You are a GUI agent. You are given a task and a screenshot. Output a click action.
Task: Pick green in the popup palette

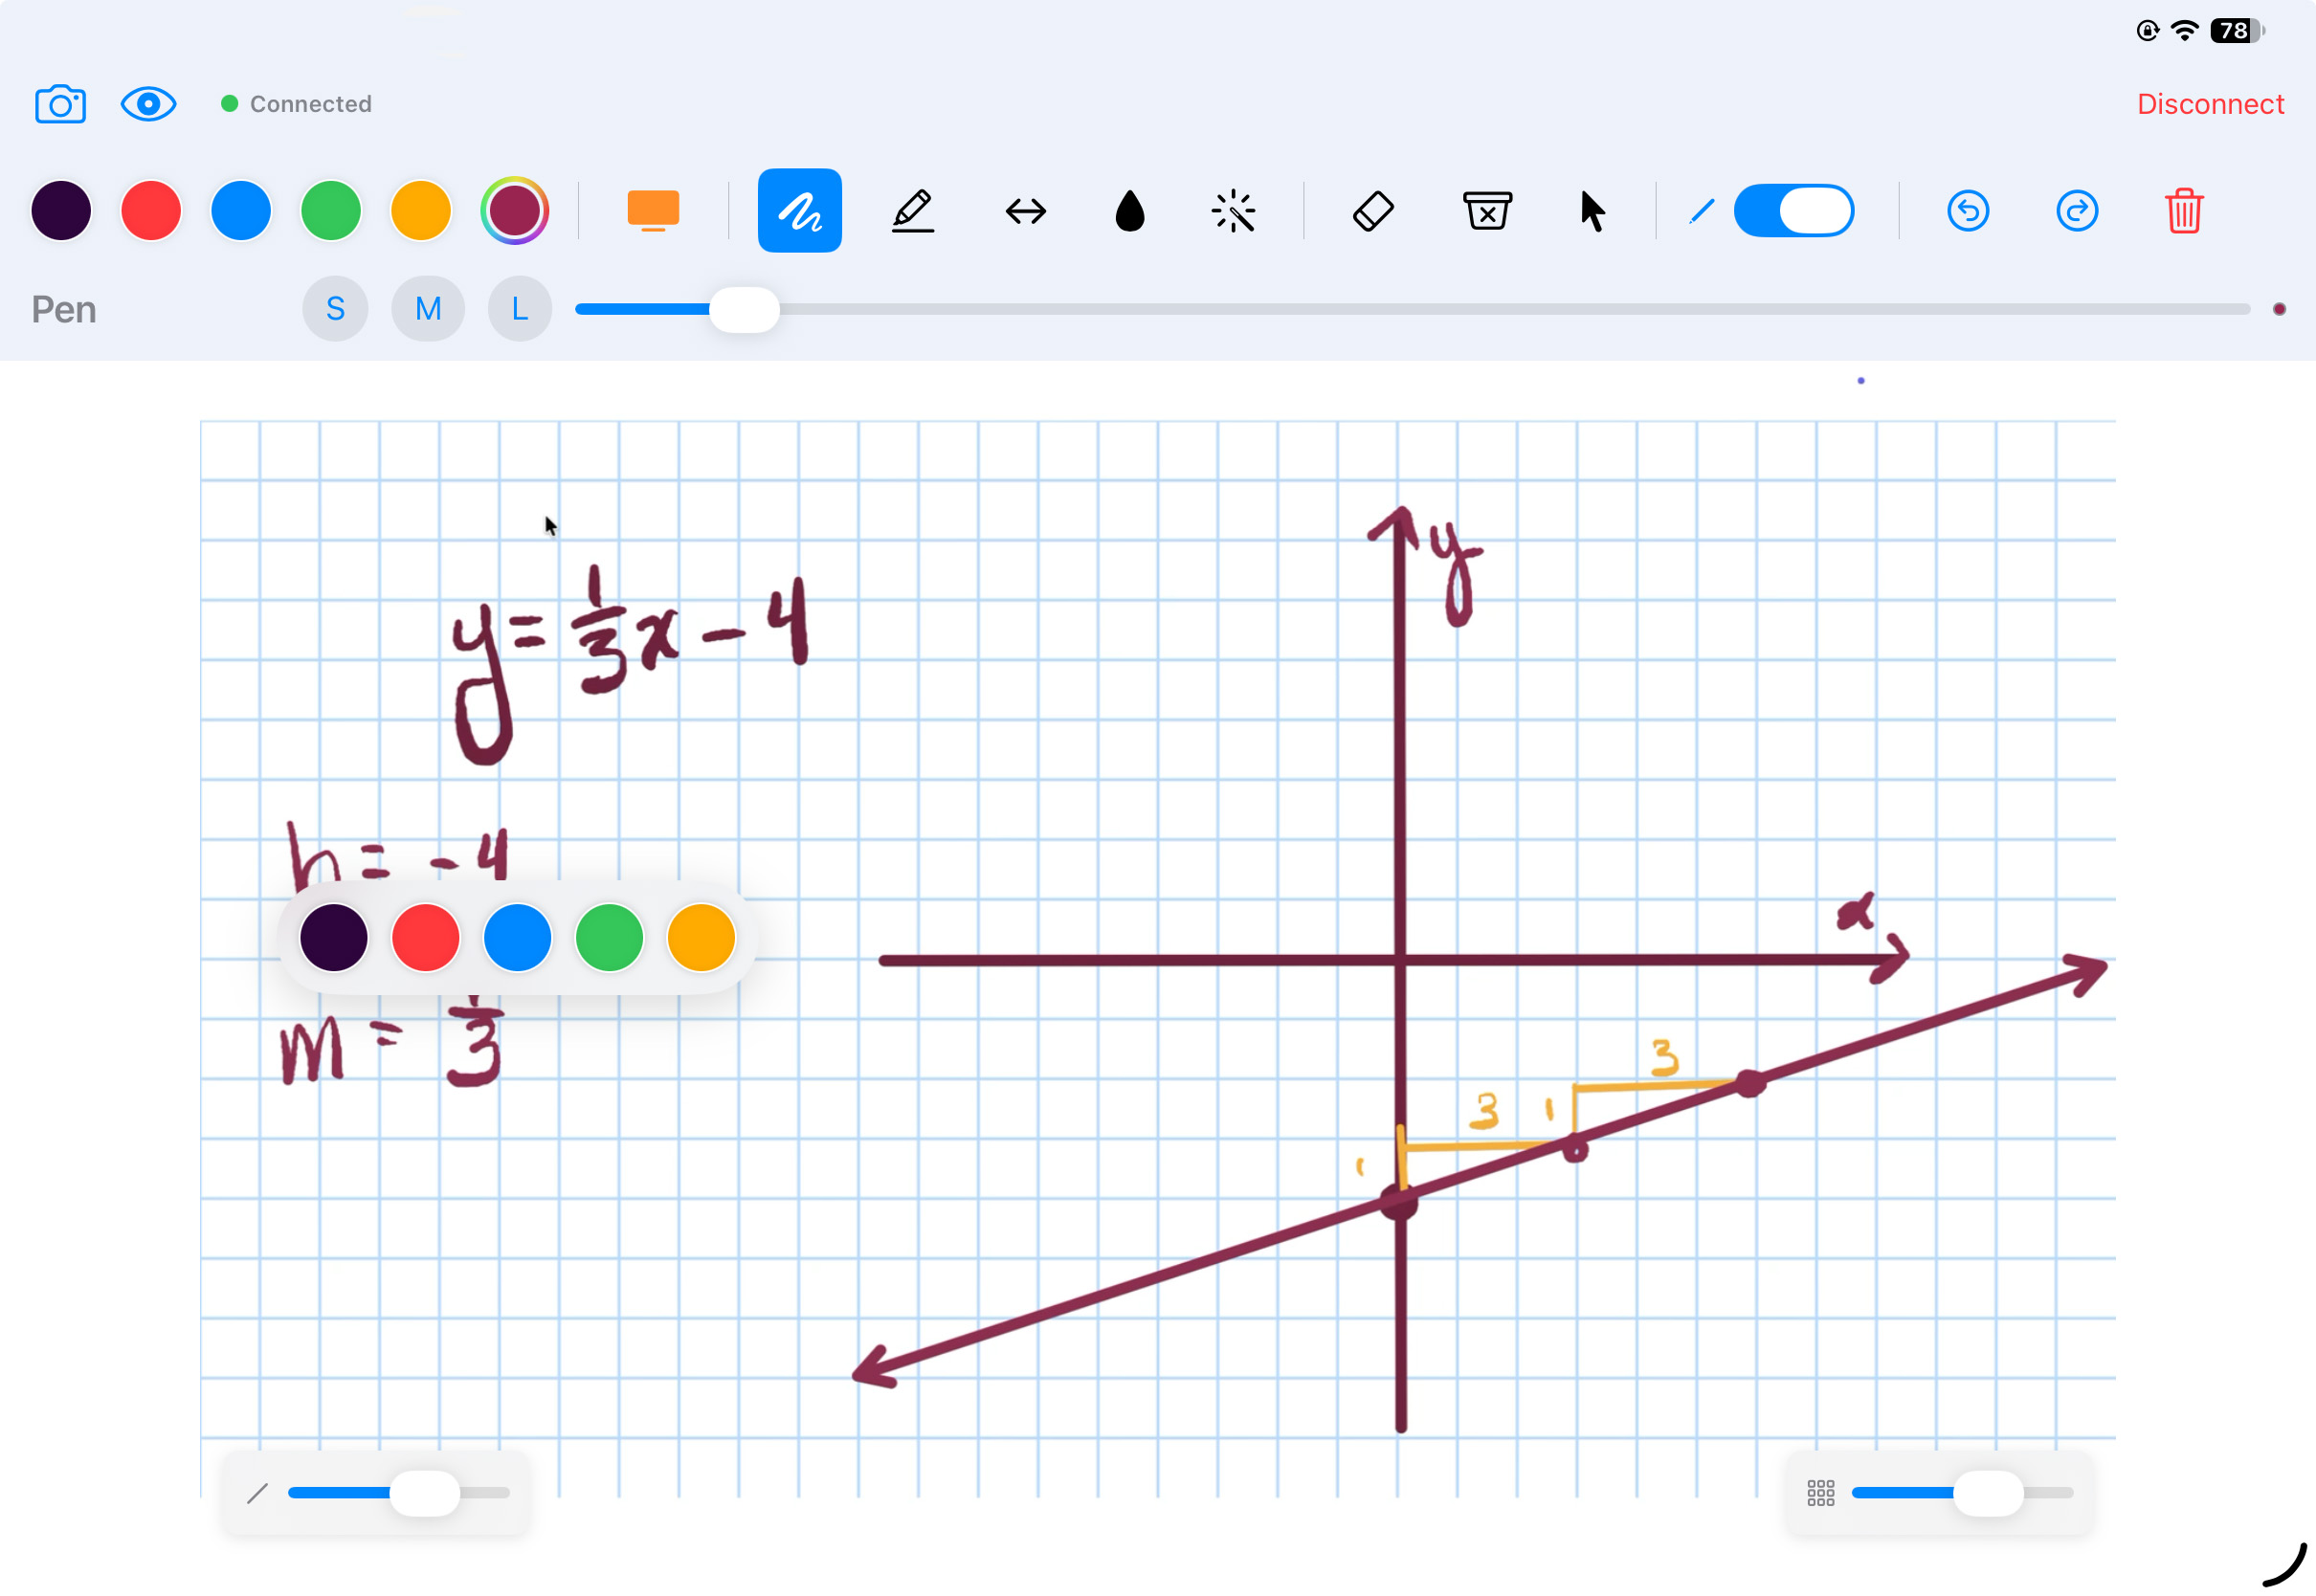[x=609, y=938]
